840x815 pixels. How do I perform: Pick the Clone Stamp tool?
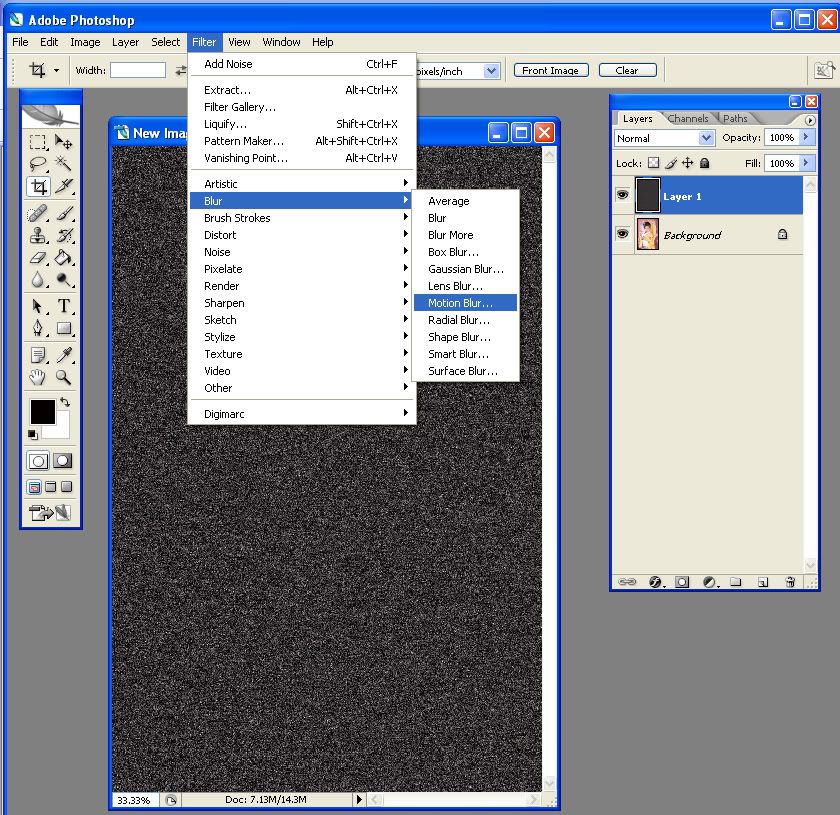38,236
